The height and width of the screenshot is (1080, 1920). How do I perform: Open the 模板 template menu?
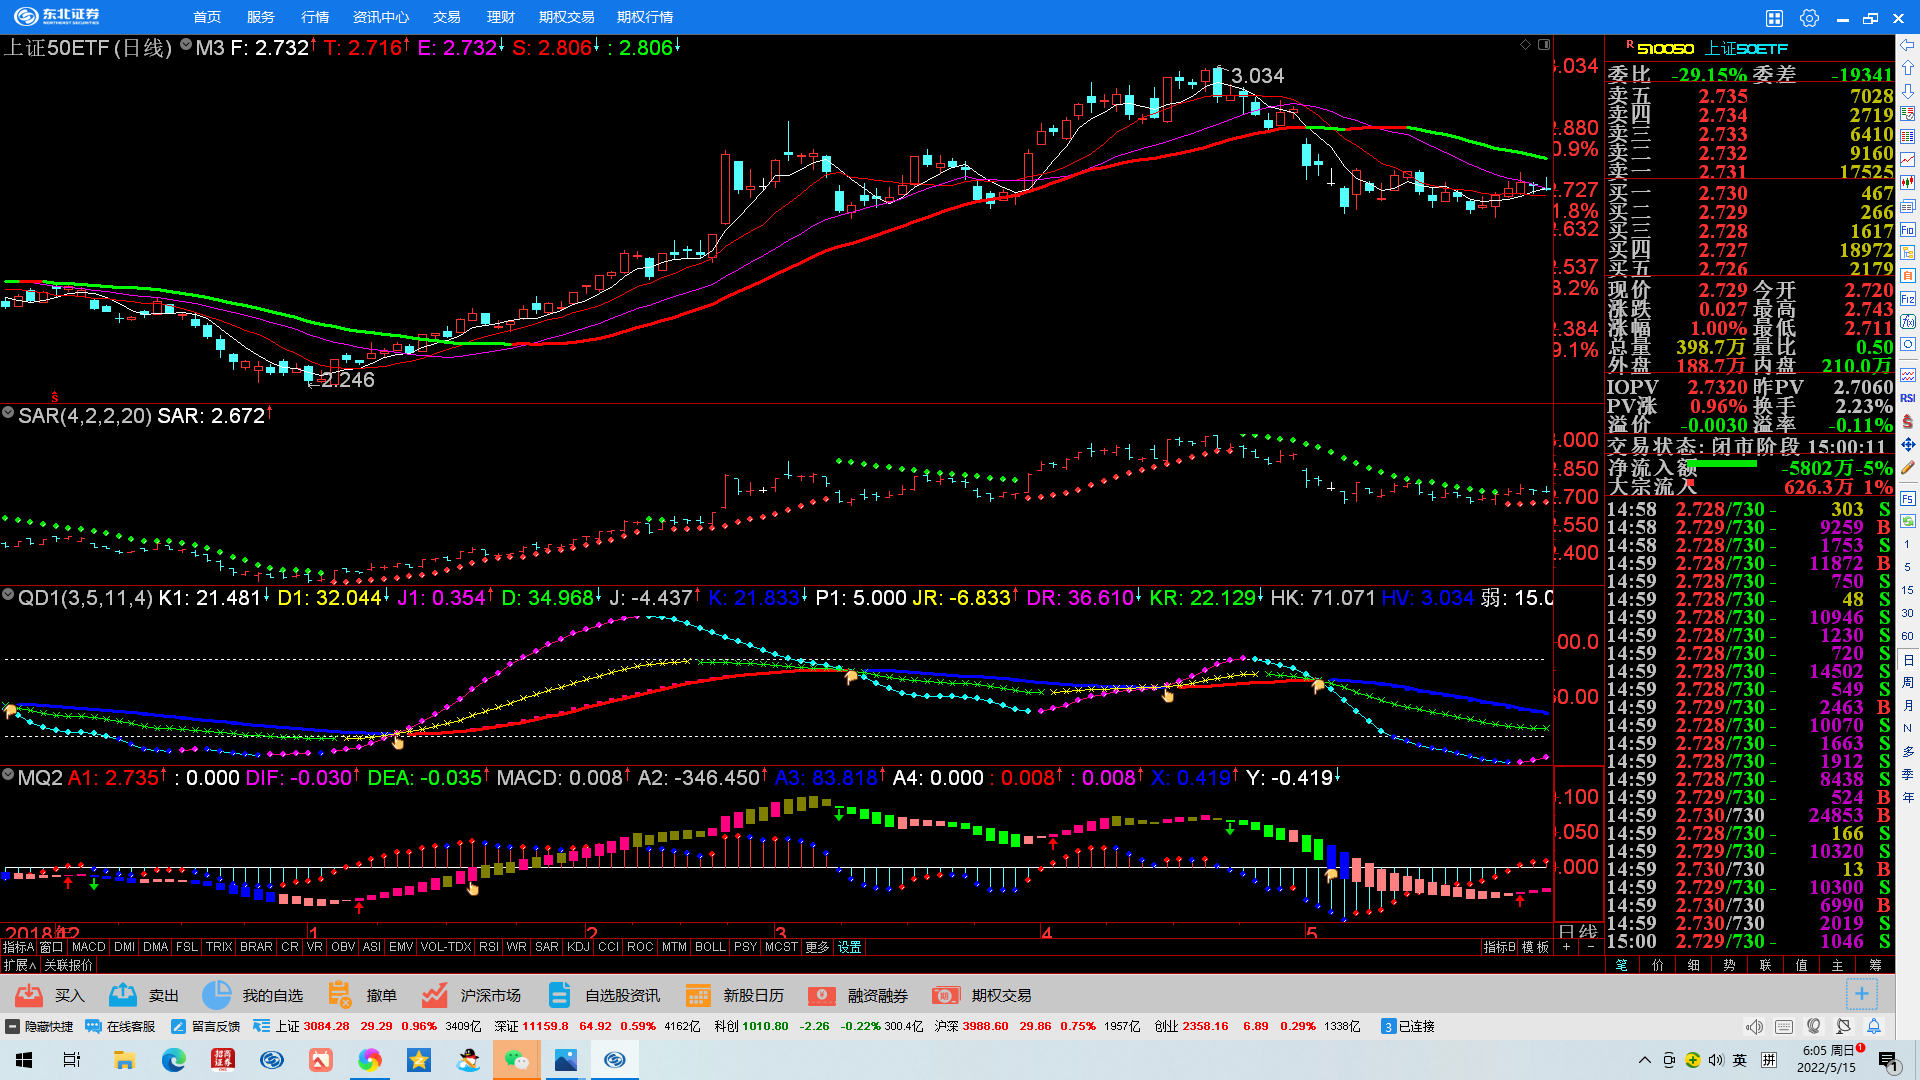point(1535,947)
